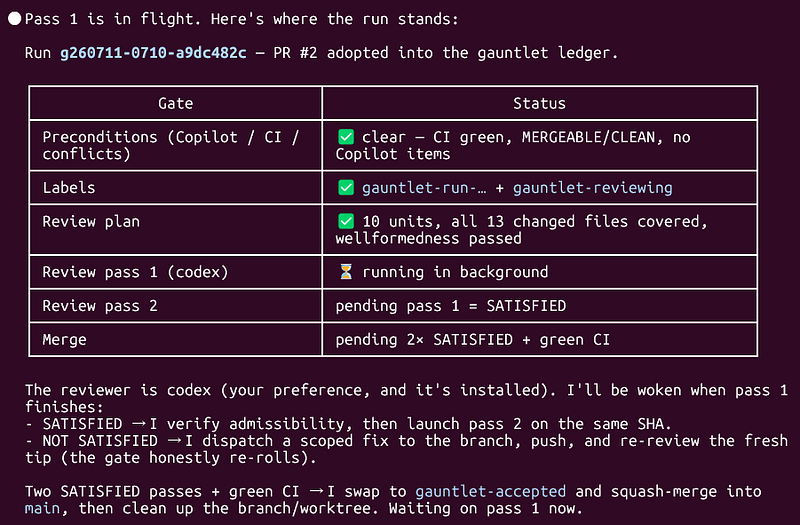Select the Status column header

(x=539, y=103)
